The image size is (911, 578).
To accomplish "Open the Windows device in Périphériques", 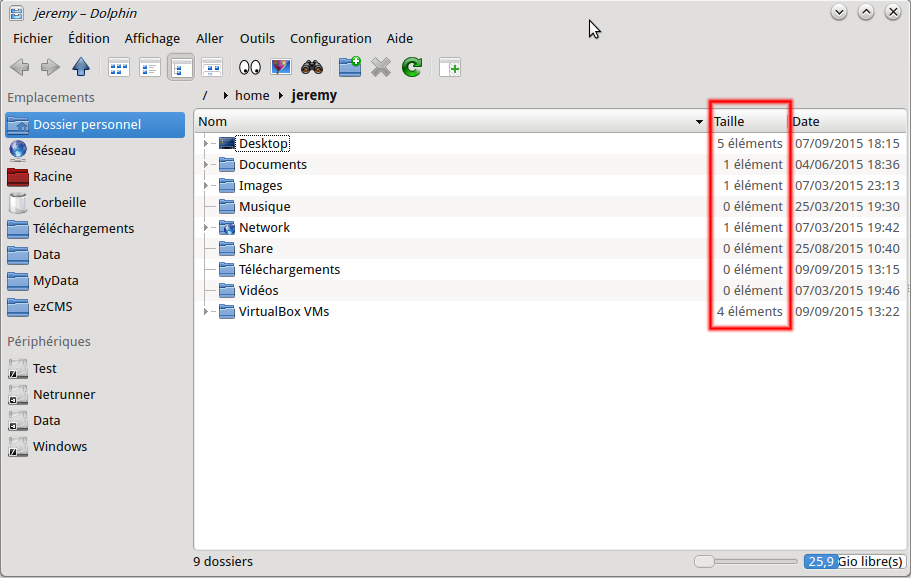I will (59, 446).
